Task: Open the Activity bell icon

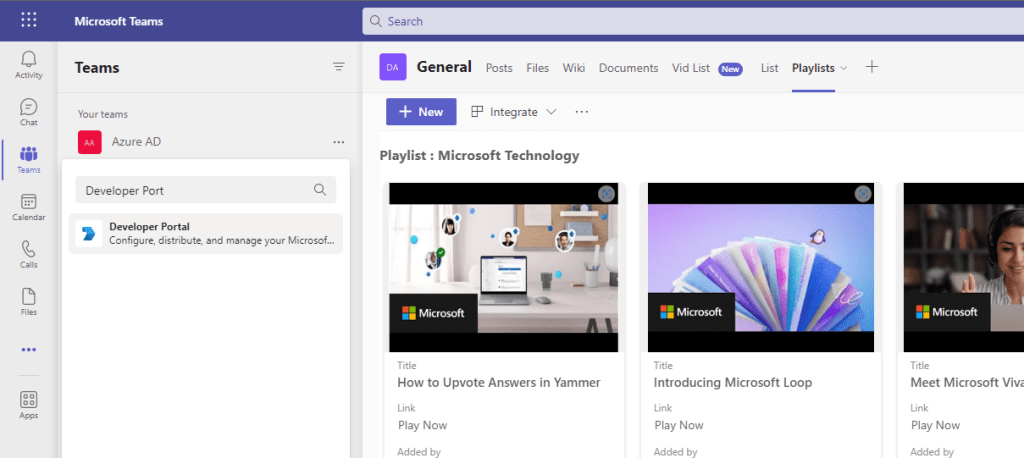Action: [x=28, y=64]
